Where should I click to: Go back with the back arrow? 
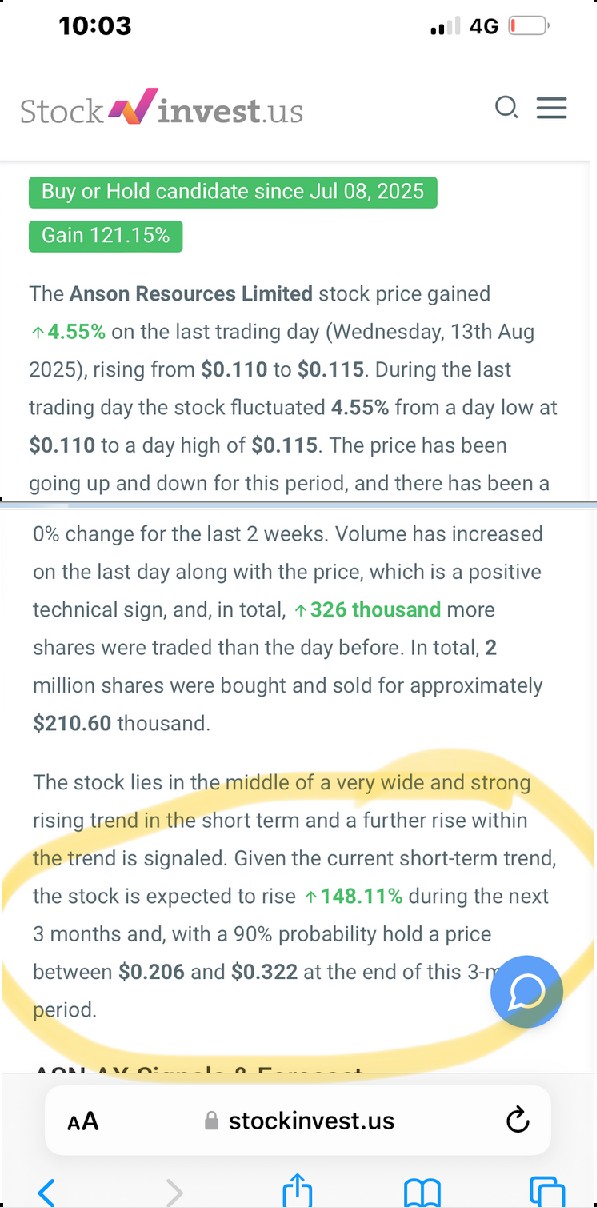pyautogui.click(x=46, y=1191)
